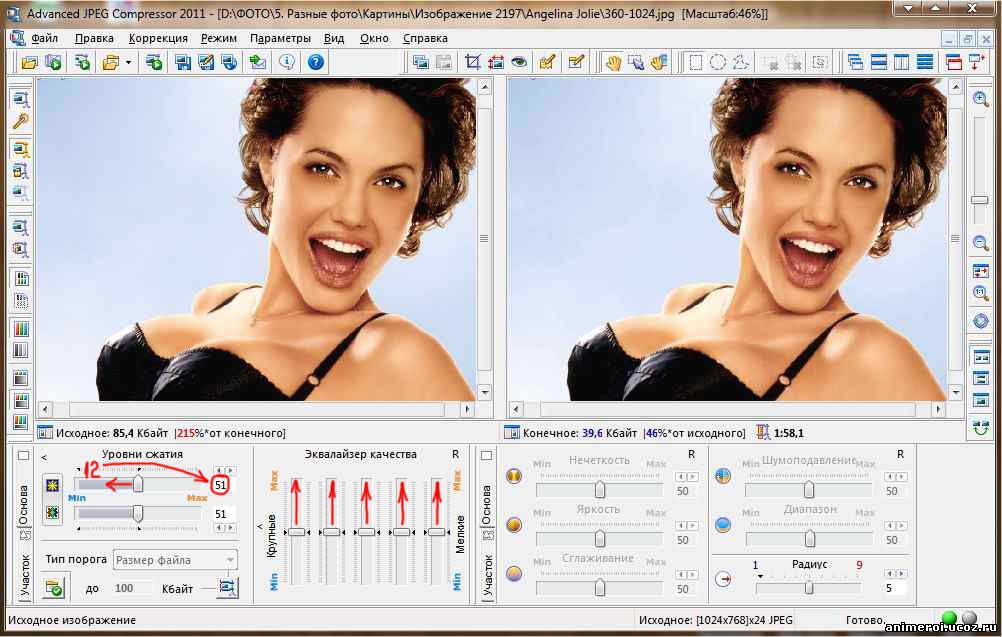The height and width of the screenshot is (637, 1002).
Task: Click the Радиус slider handle
Action: click(809, 587)
